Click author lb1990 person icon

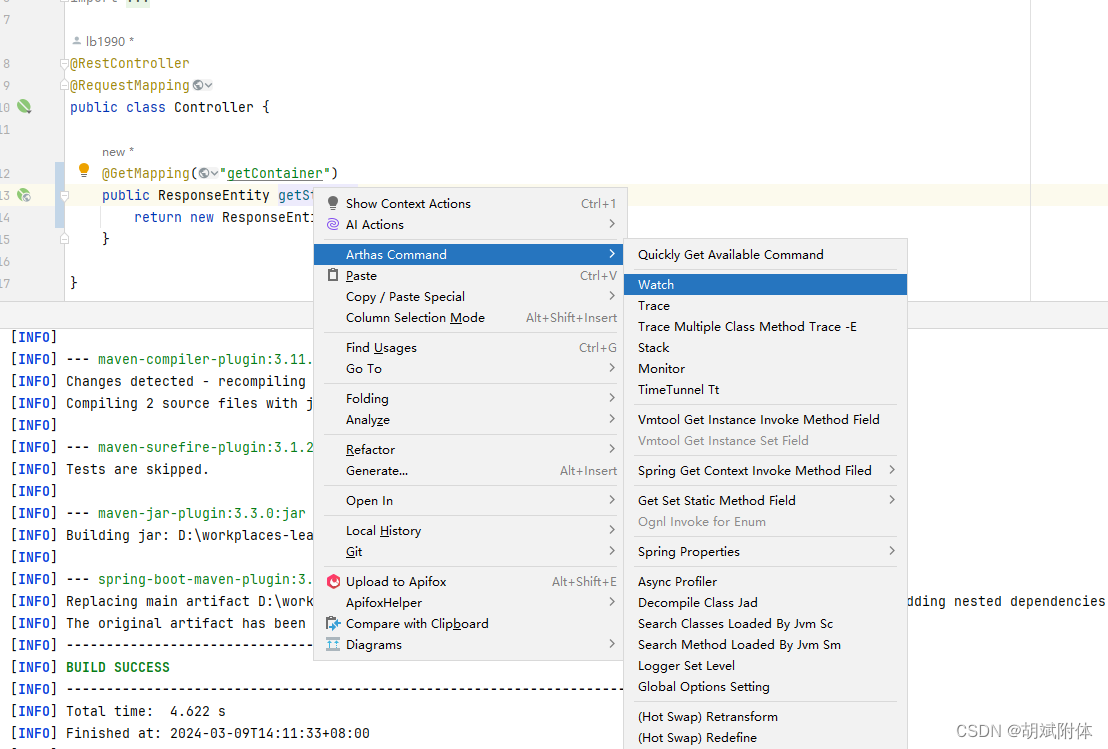[77, 41]
